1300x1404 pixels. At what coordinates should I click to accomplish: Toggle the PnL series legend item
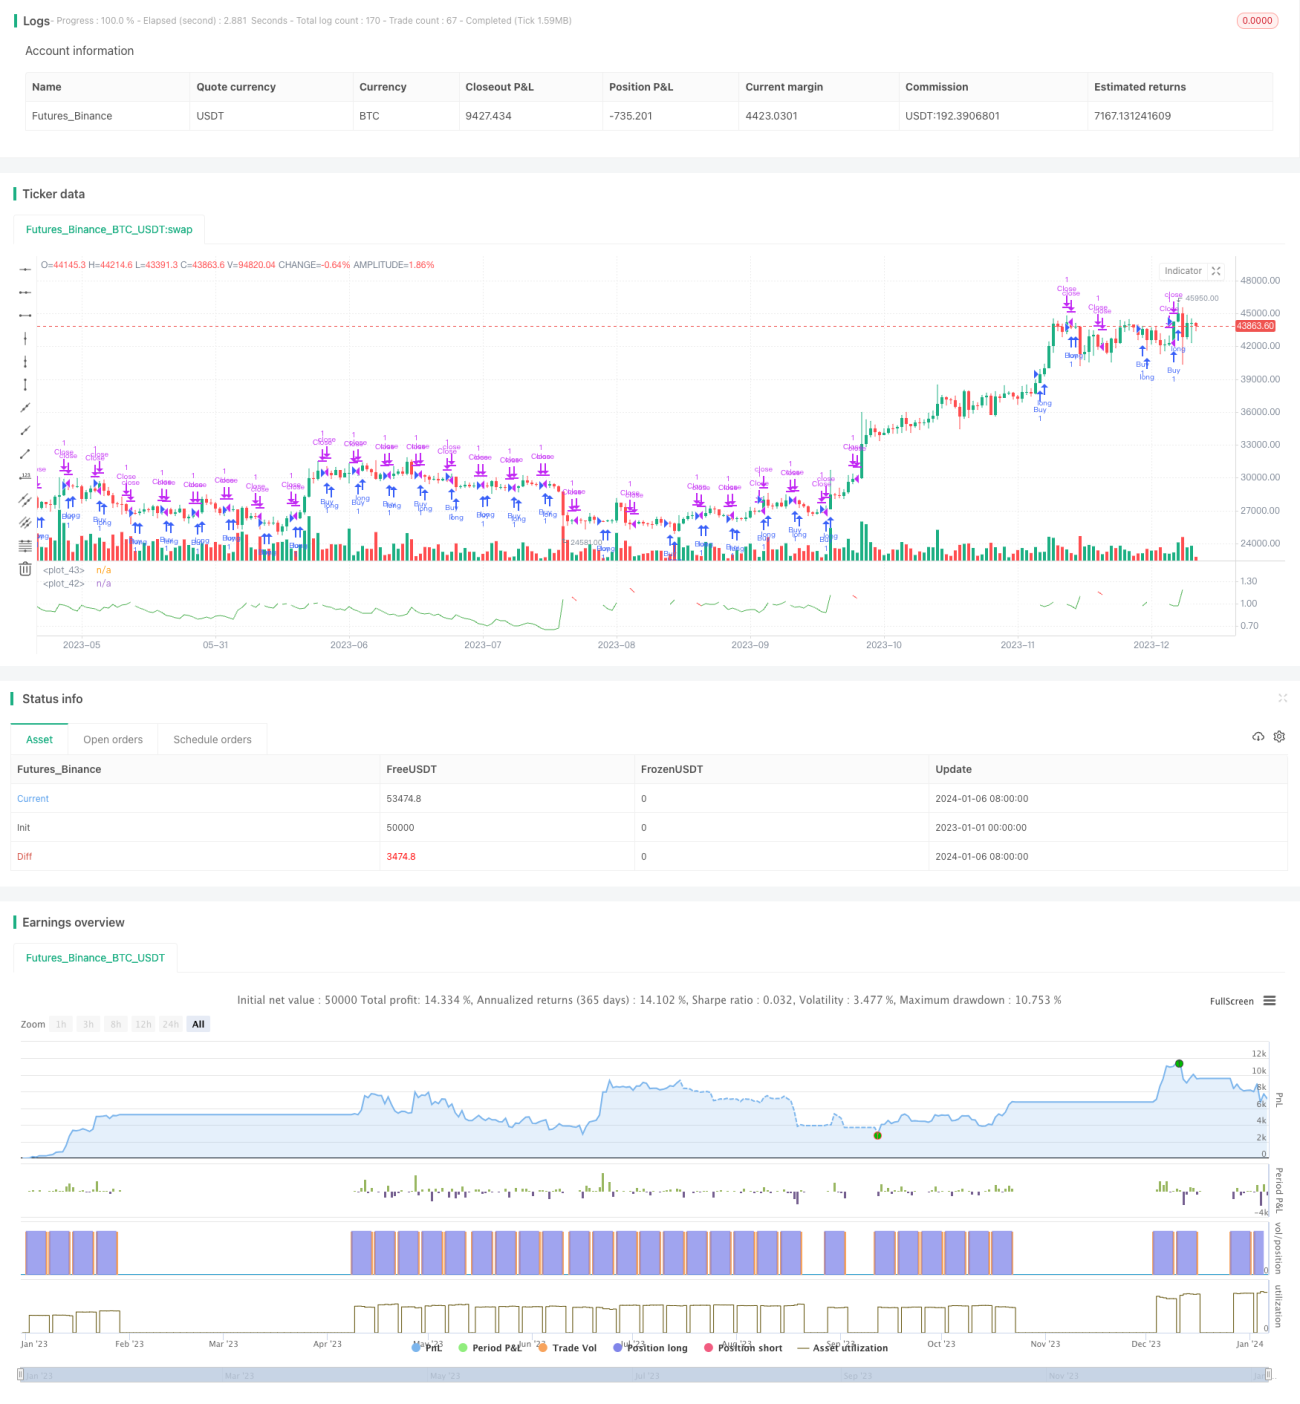(x=427, y=1348)
